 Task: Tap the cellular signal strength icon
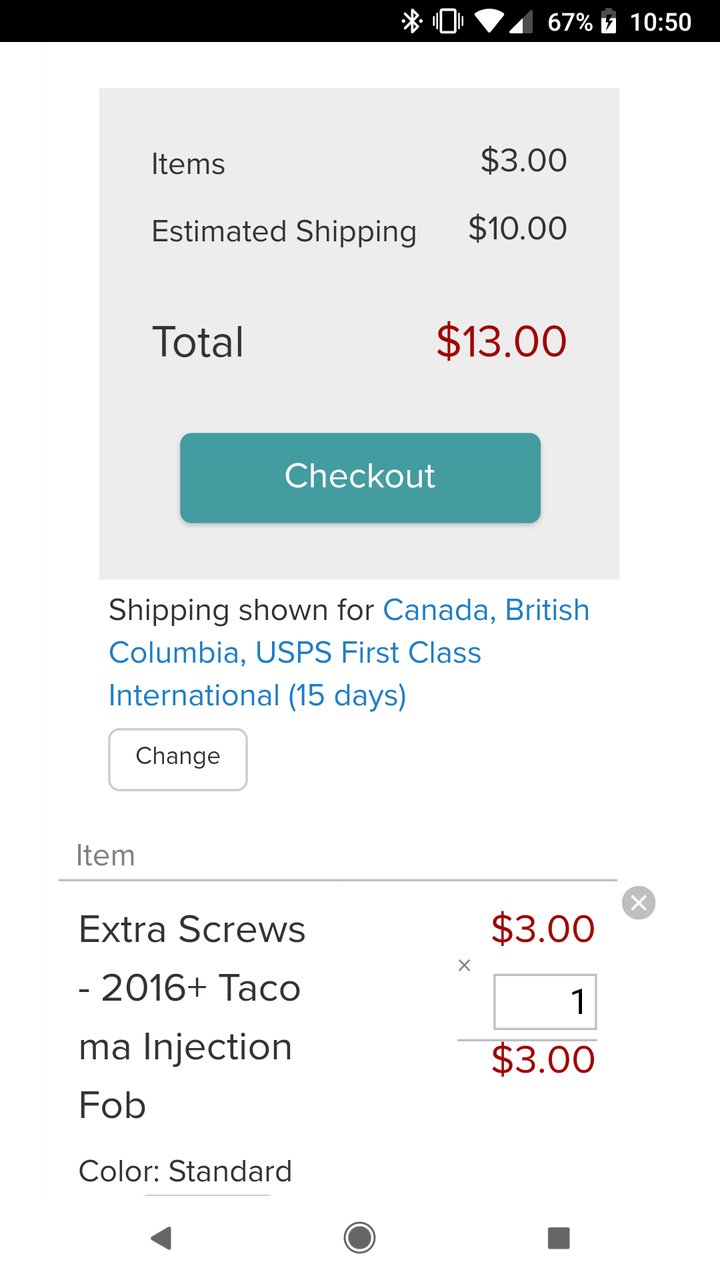pyautogui.click(x=521, y=21)
